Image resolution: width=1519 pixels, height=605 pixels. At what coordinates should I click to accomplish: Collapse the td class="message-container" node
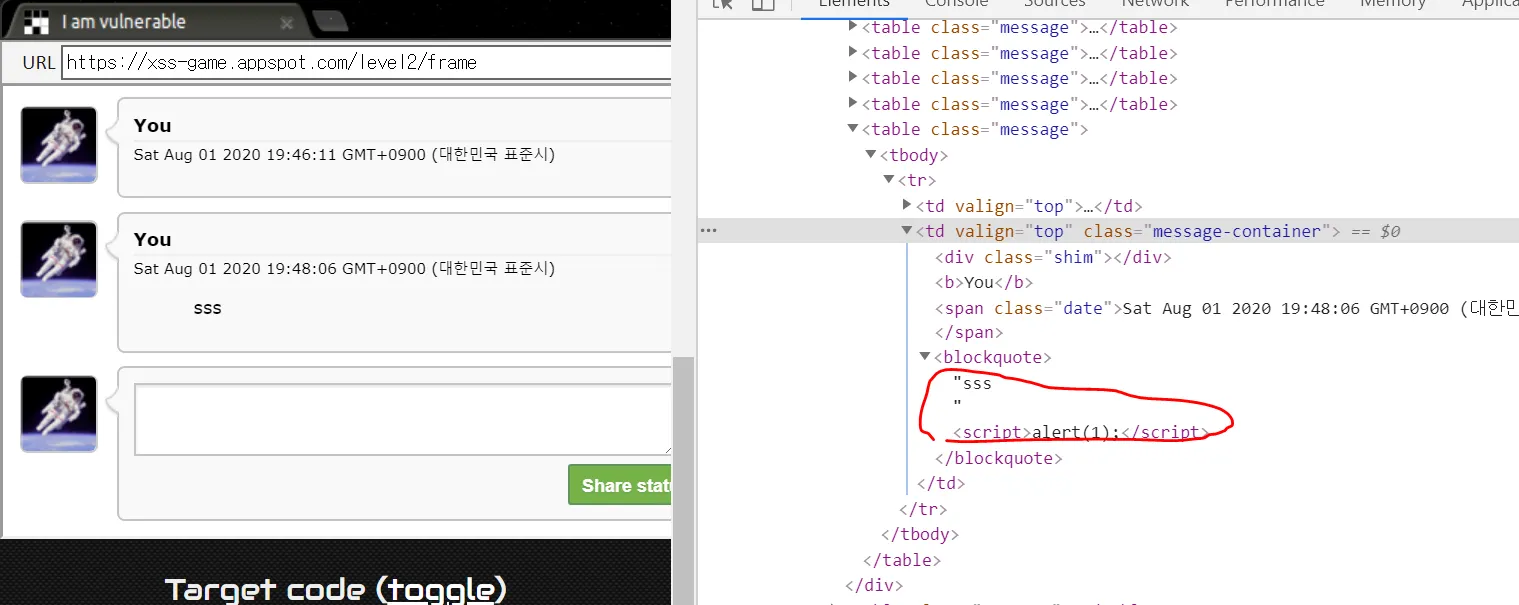coord(907,231)
